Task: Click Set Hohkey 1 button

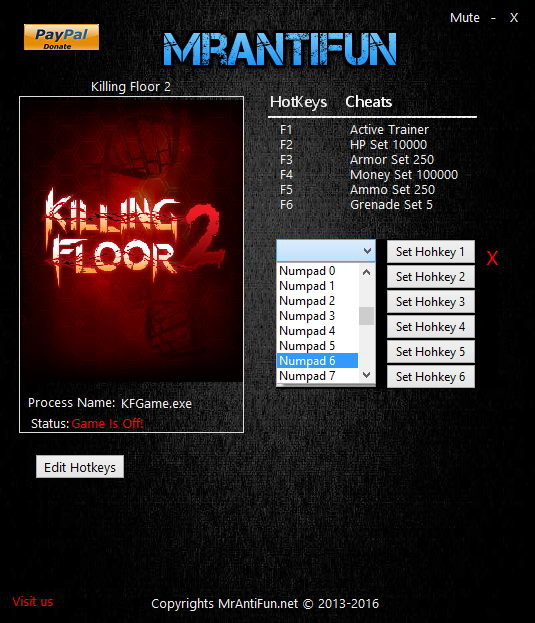Action: (431, 252)
